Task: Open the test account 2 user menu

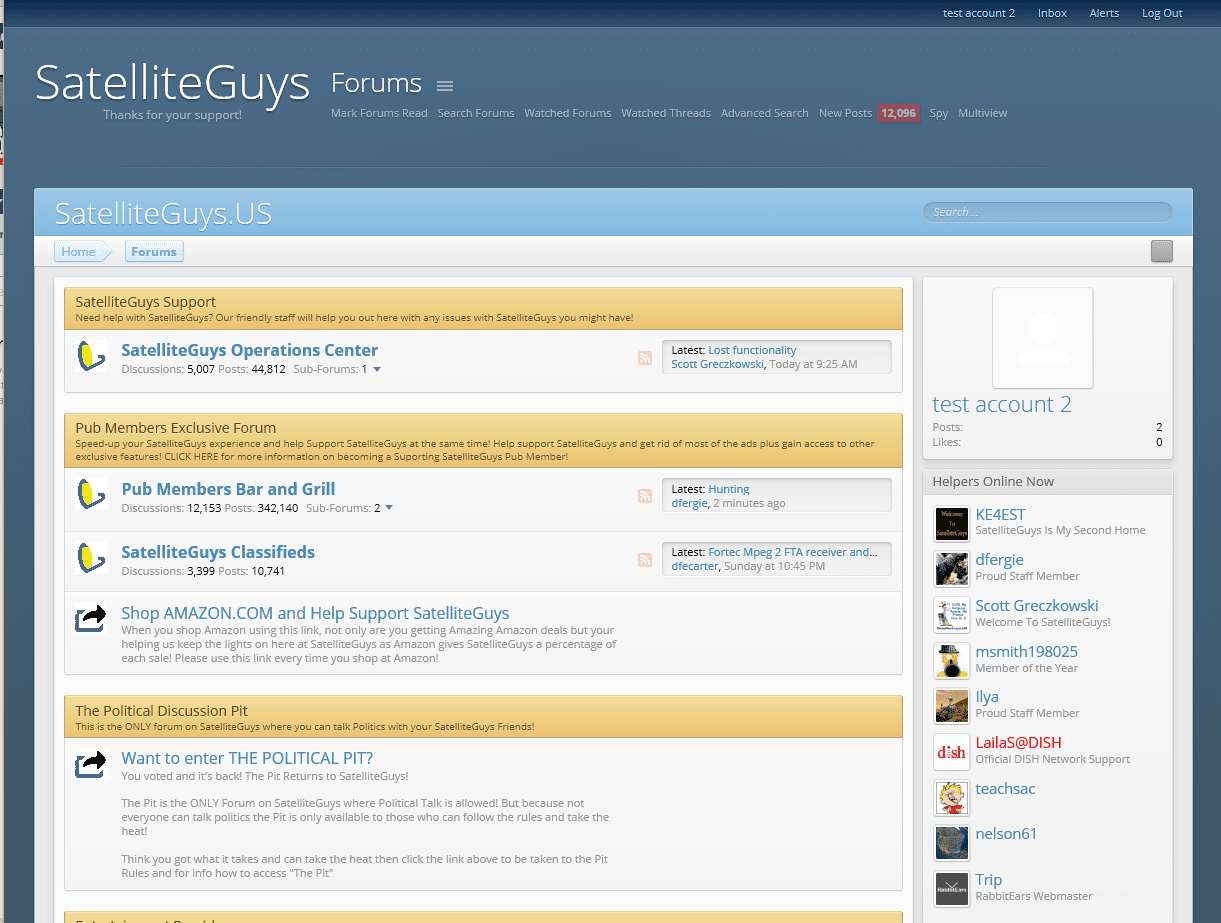Action: click(x=978, y=13)
